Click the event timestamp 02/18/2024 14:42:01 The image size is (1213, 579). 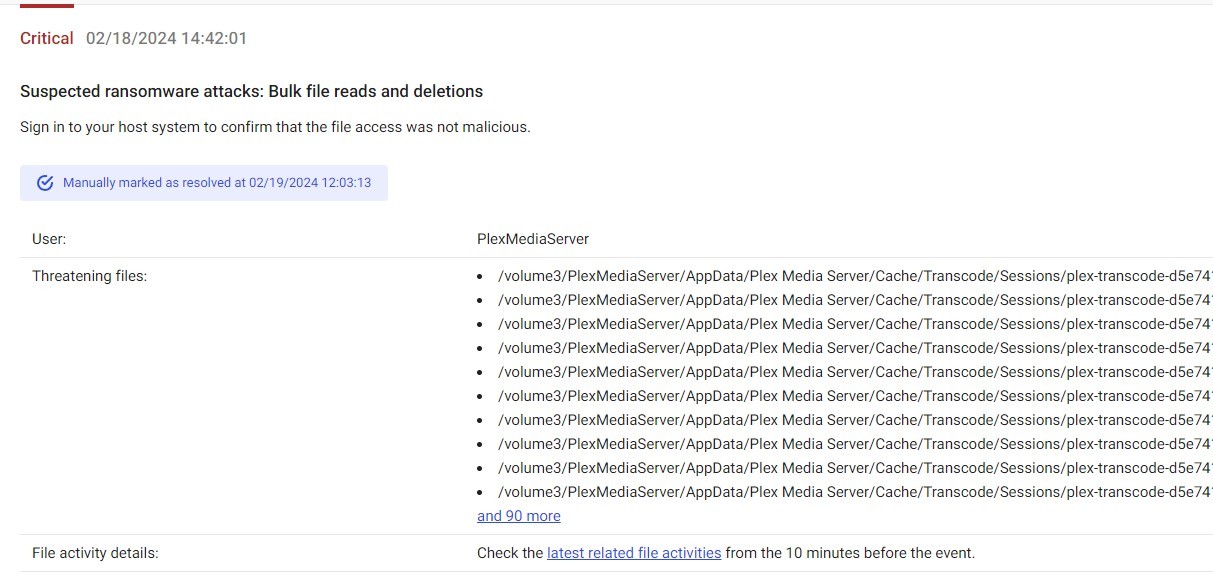click(166, 38)
